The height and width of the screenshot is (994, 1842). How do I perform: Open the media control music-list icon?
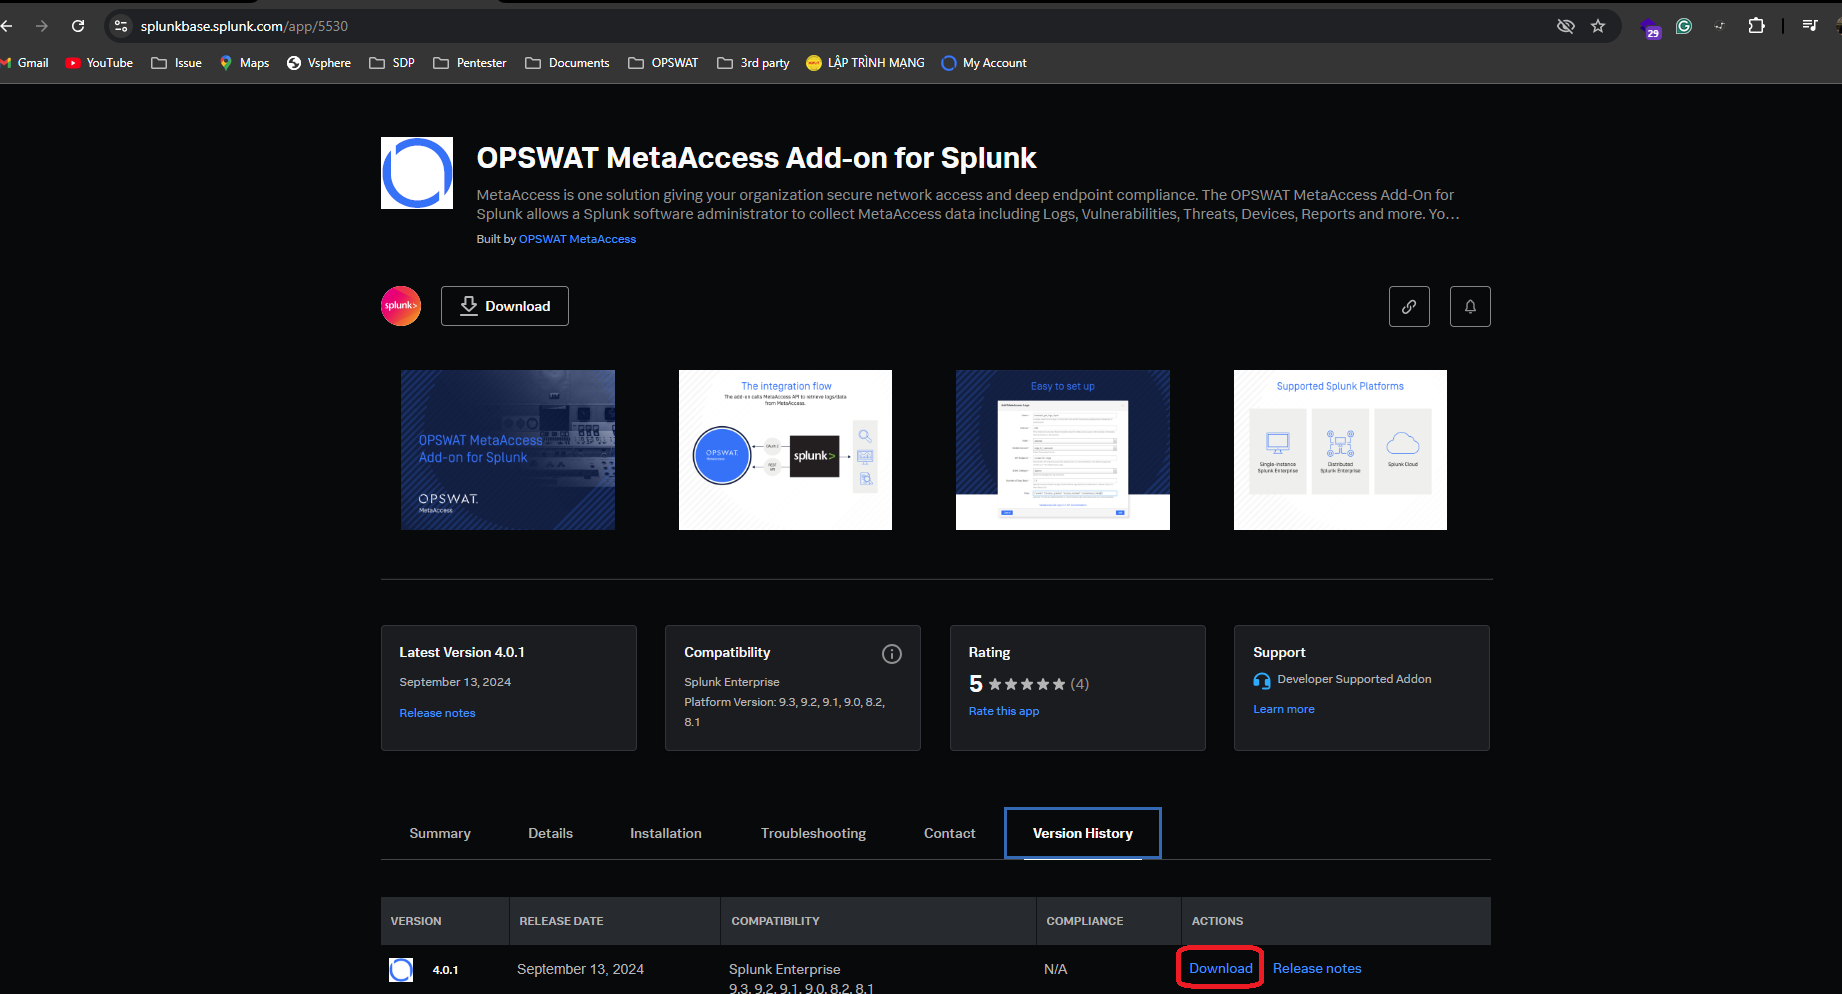[x=1810, y=26]
